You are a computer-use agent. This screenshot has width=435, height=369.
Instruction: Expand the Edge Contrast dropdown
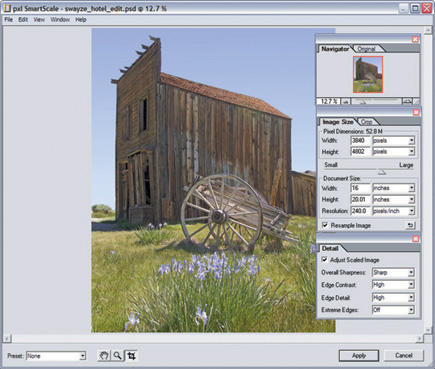tap(393, 285)
